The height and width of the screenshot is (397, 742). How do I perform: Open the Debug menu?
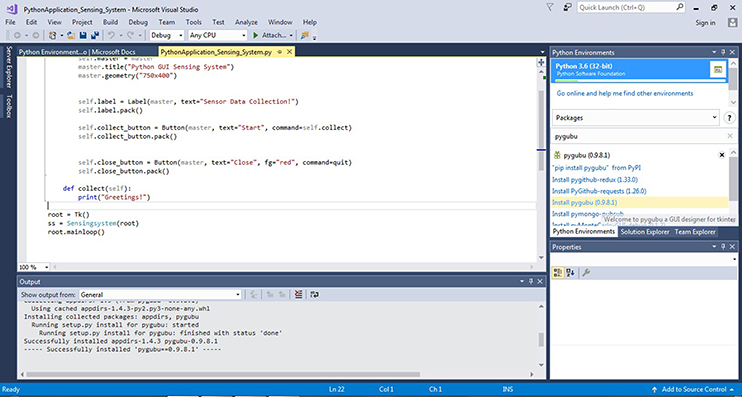138,22
